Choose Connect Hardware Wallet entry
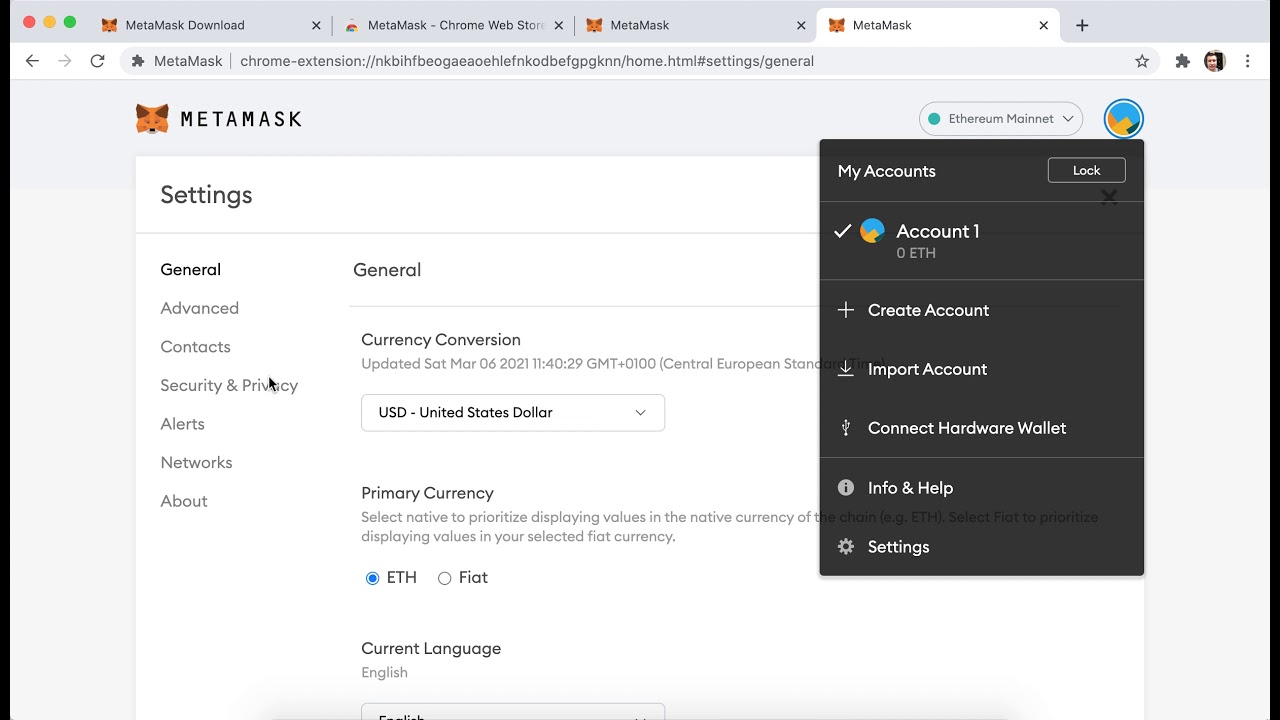 pos(981,428)
